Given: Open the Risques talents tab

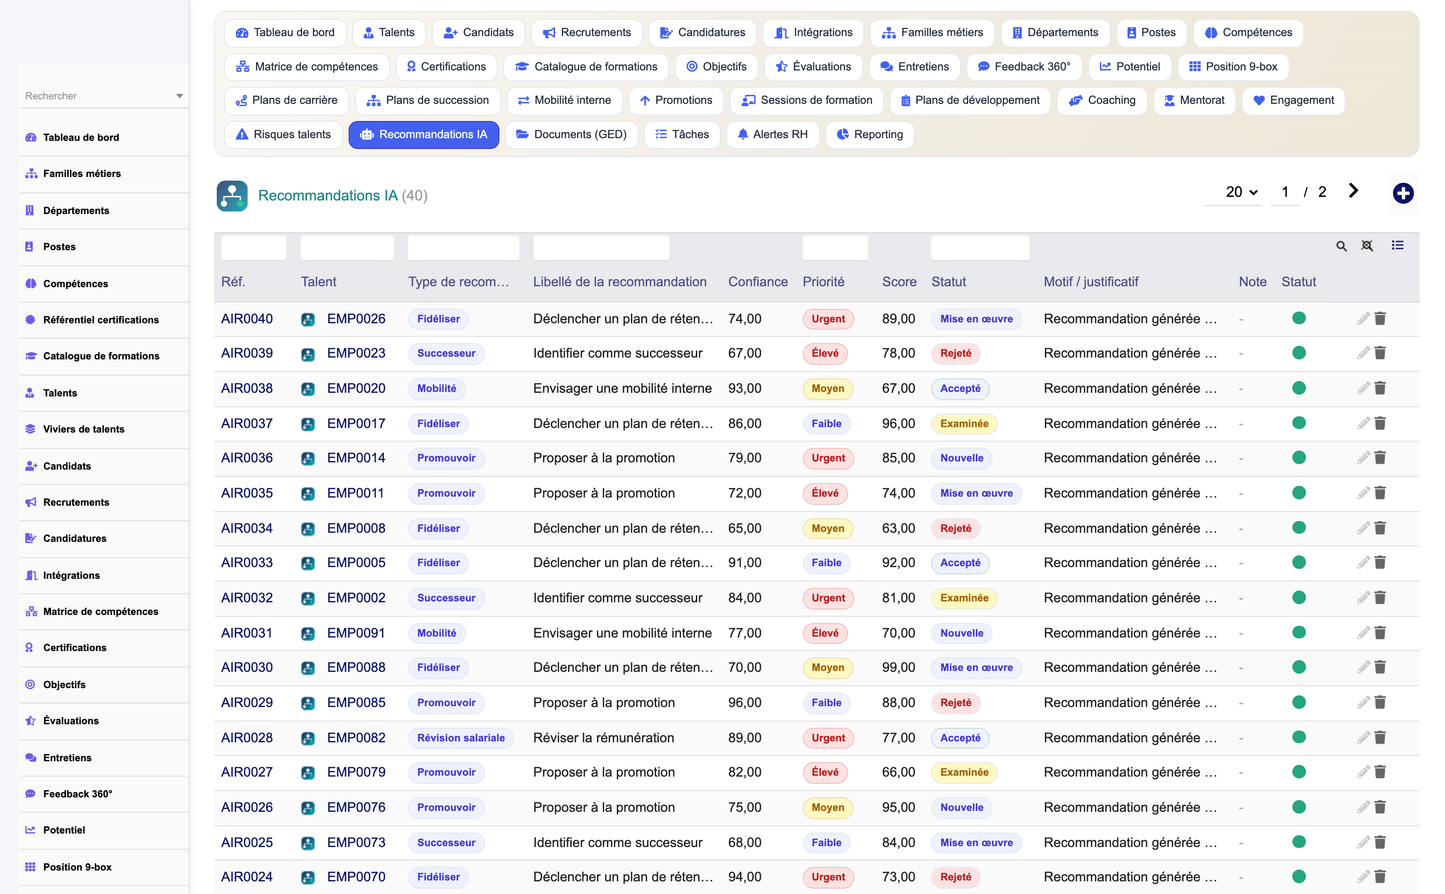Looking at the screenshot, I should tap(282, 134).
